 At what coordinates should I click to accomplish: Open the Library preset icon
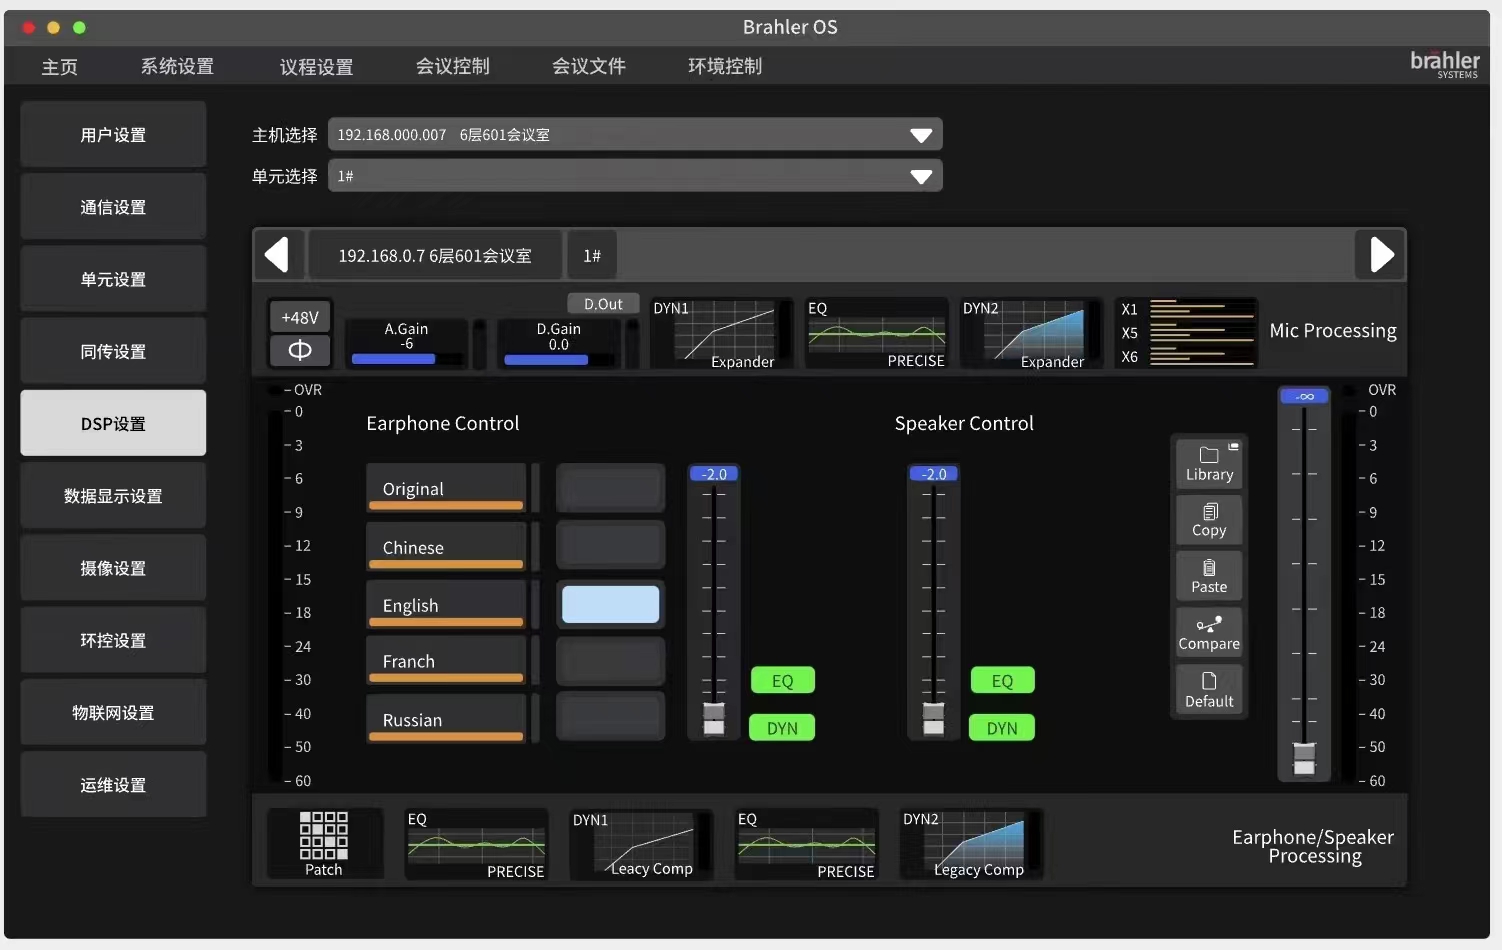[x=1209, y=464]
